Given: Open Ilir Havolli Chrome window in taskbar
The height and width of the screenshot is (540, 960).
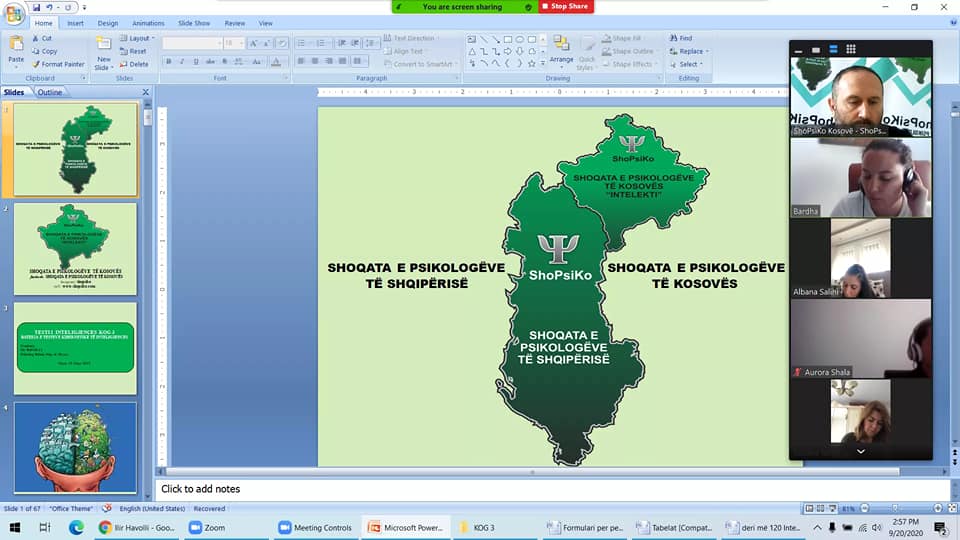Looking at the screenshot, I should [x=137, y=527].
